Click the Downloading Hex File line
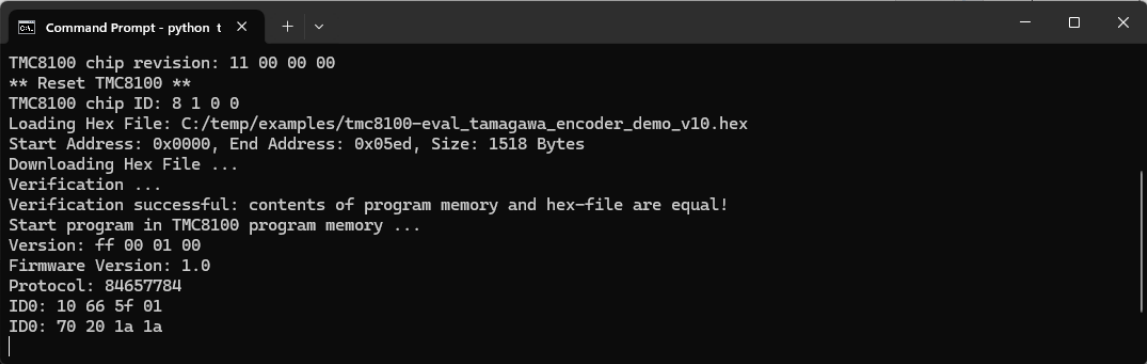Image resolution: width=1147 pixels, height=364 pixels. click(x=124, y=164)
